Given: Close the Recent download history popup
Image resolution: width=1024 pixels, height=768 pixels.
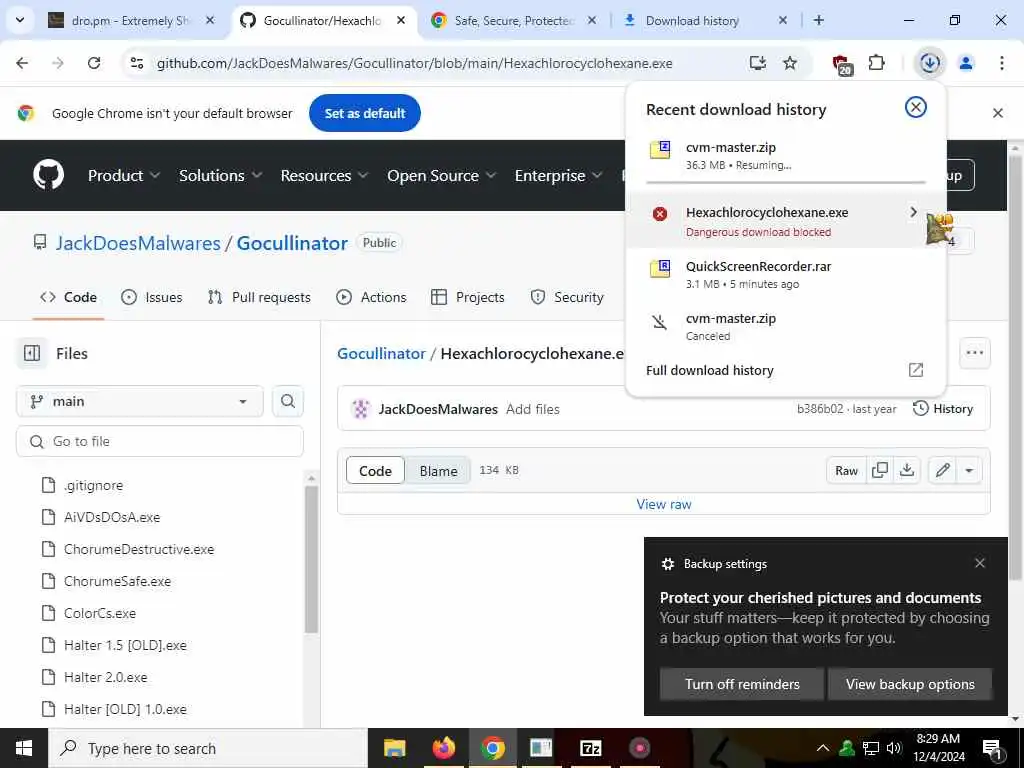Looking at the screenshot, I should (x=916, y=107).
